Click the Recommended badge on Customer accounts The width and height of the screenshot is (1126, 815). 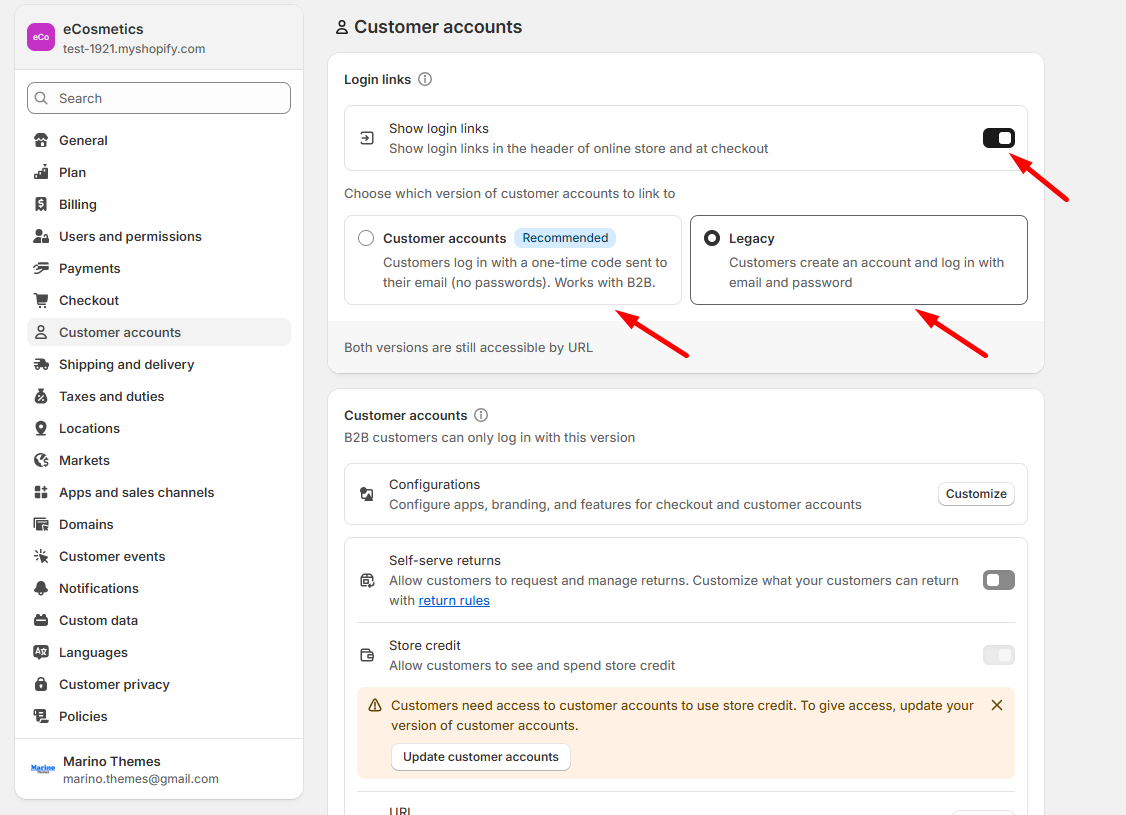pyautogui.click(x=565, y=238)
